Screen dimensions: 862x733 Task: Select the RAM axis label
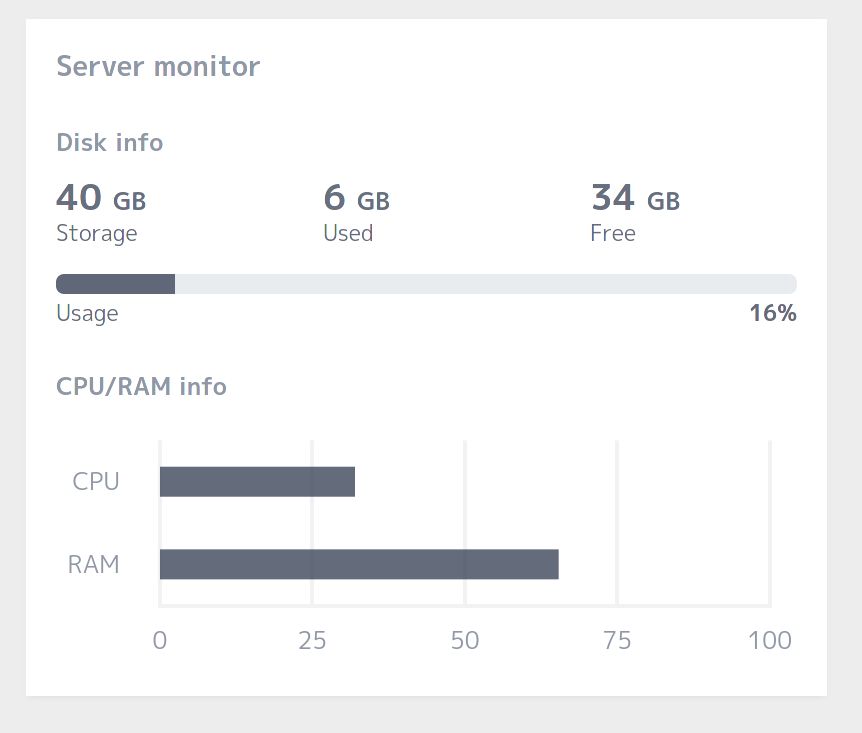[x=93, y=564]
